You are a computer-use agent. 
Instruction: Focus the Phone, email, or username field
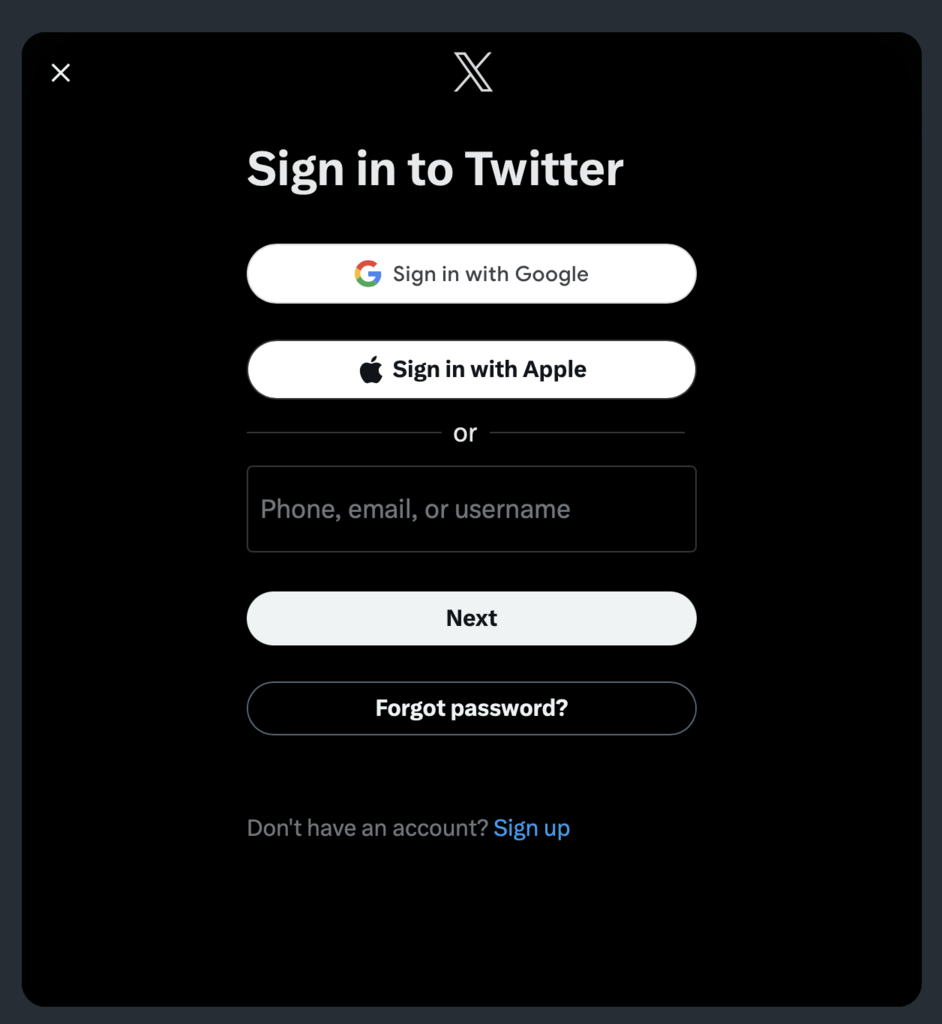(472, 509)
